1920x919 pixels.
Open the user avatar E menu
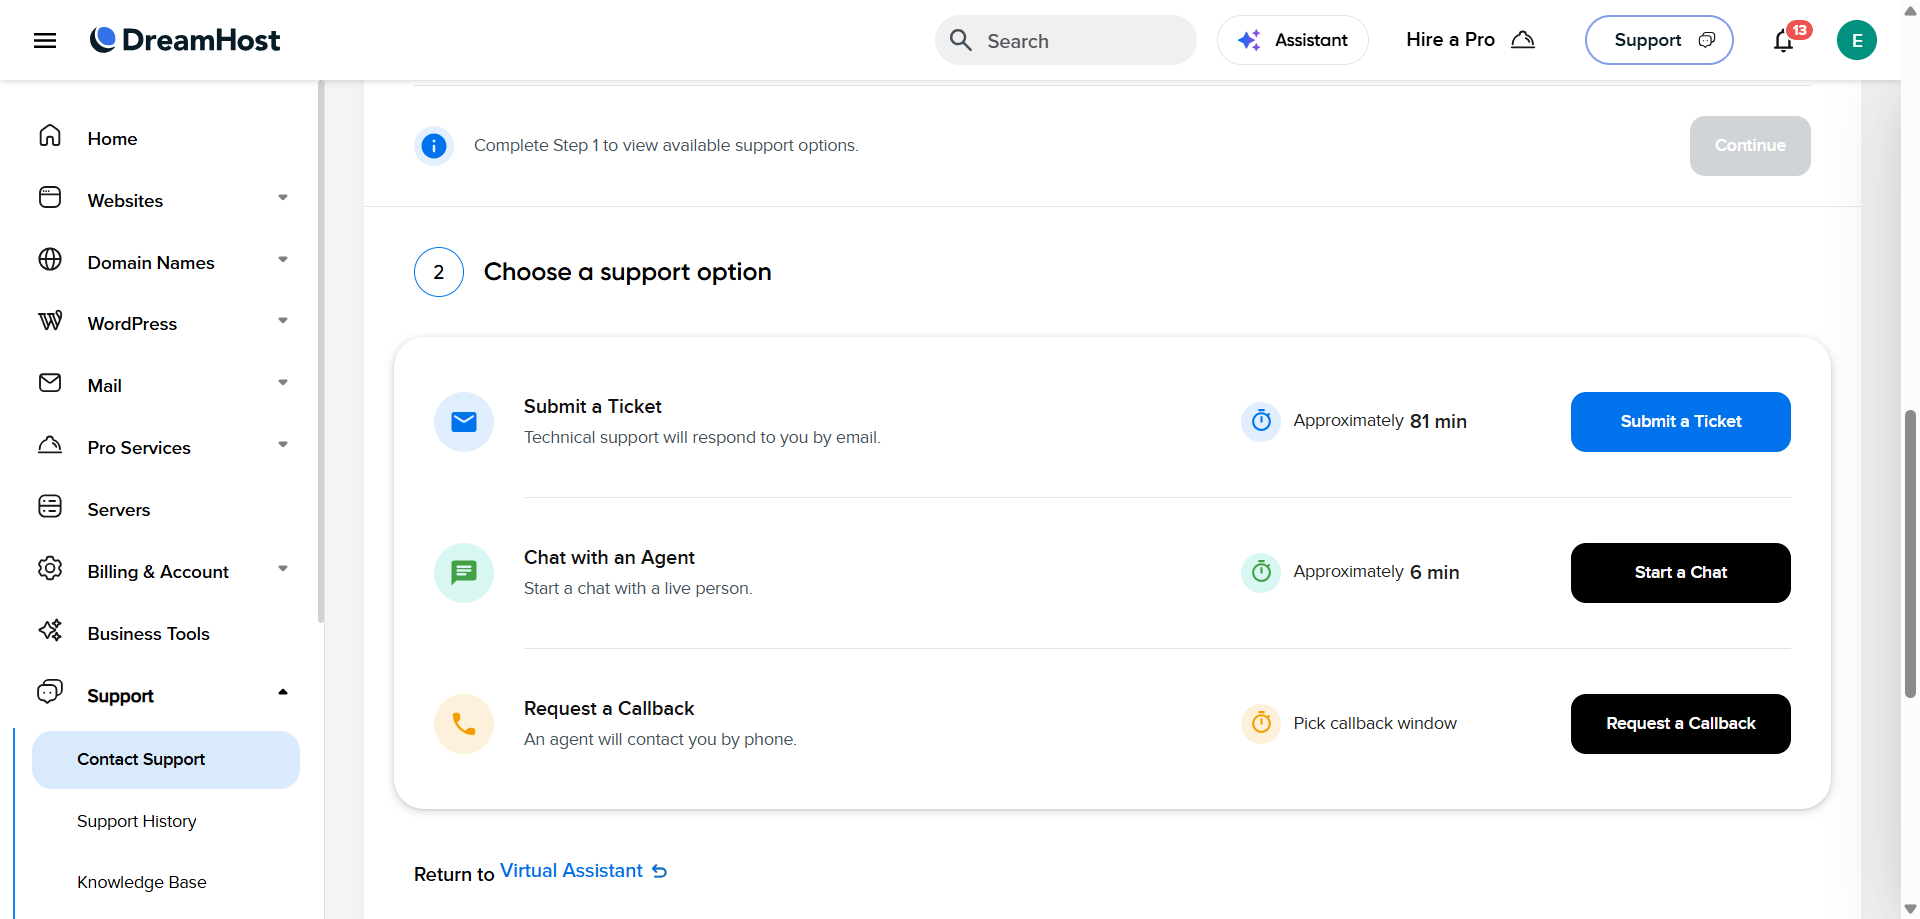point(1857,40)
